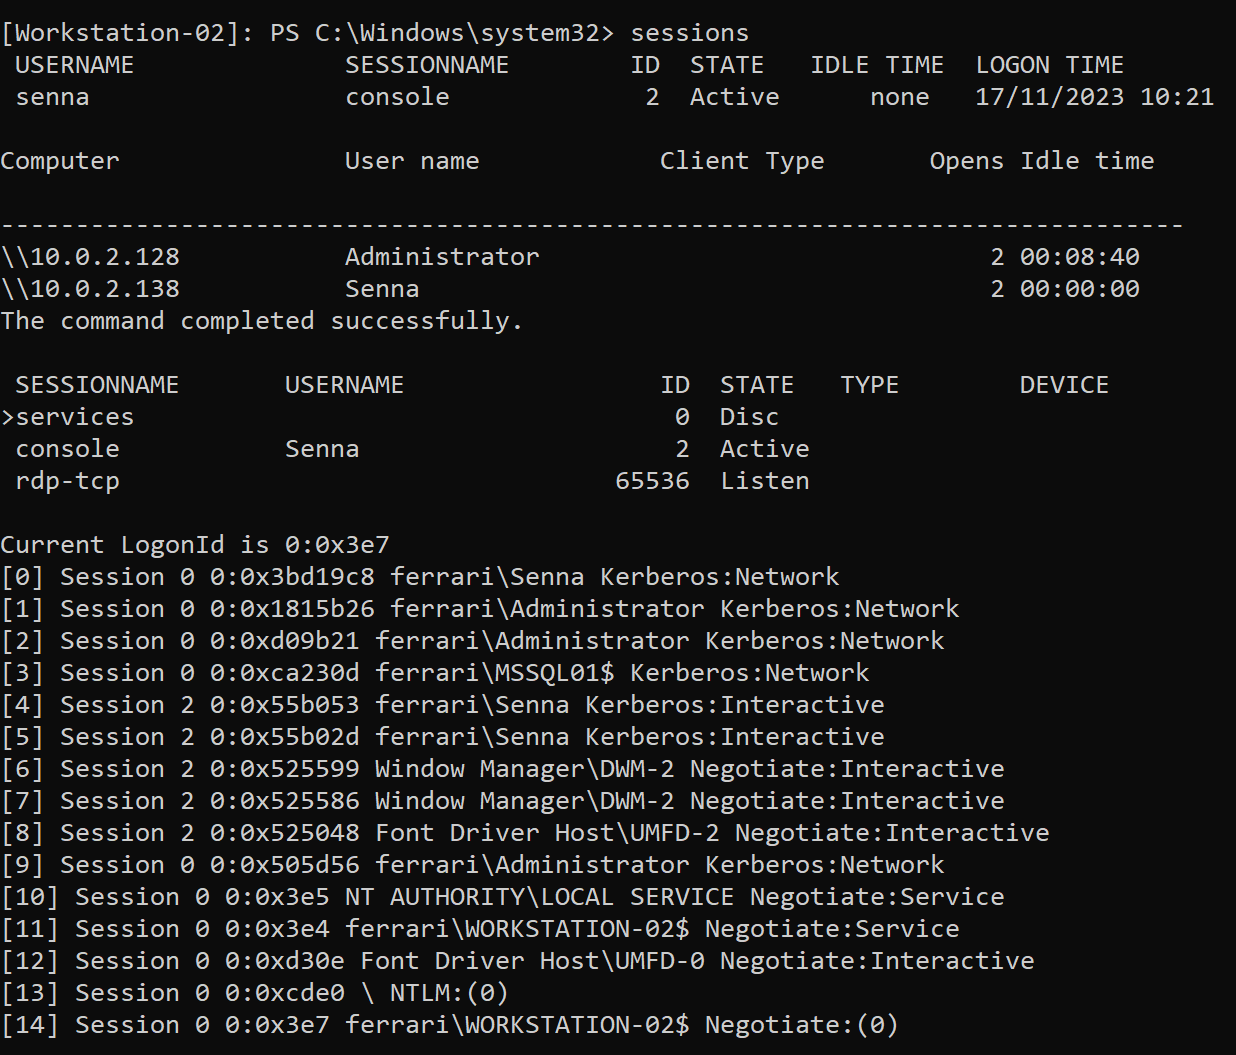
Task: Click the Listen state value
Action: pos(764,481)
